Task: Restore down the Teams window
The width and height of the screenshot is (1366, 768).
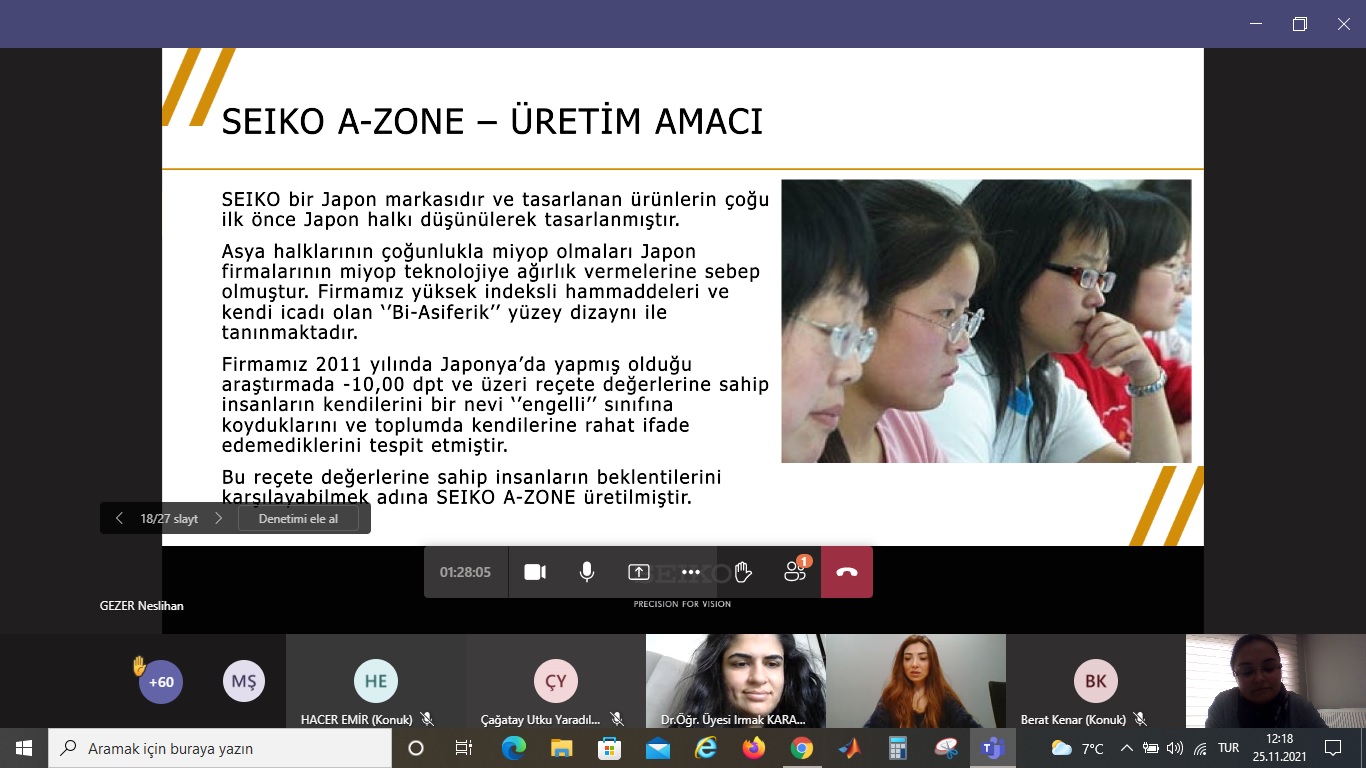Action: [x=1299, y=24]
